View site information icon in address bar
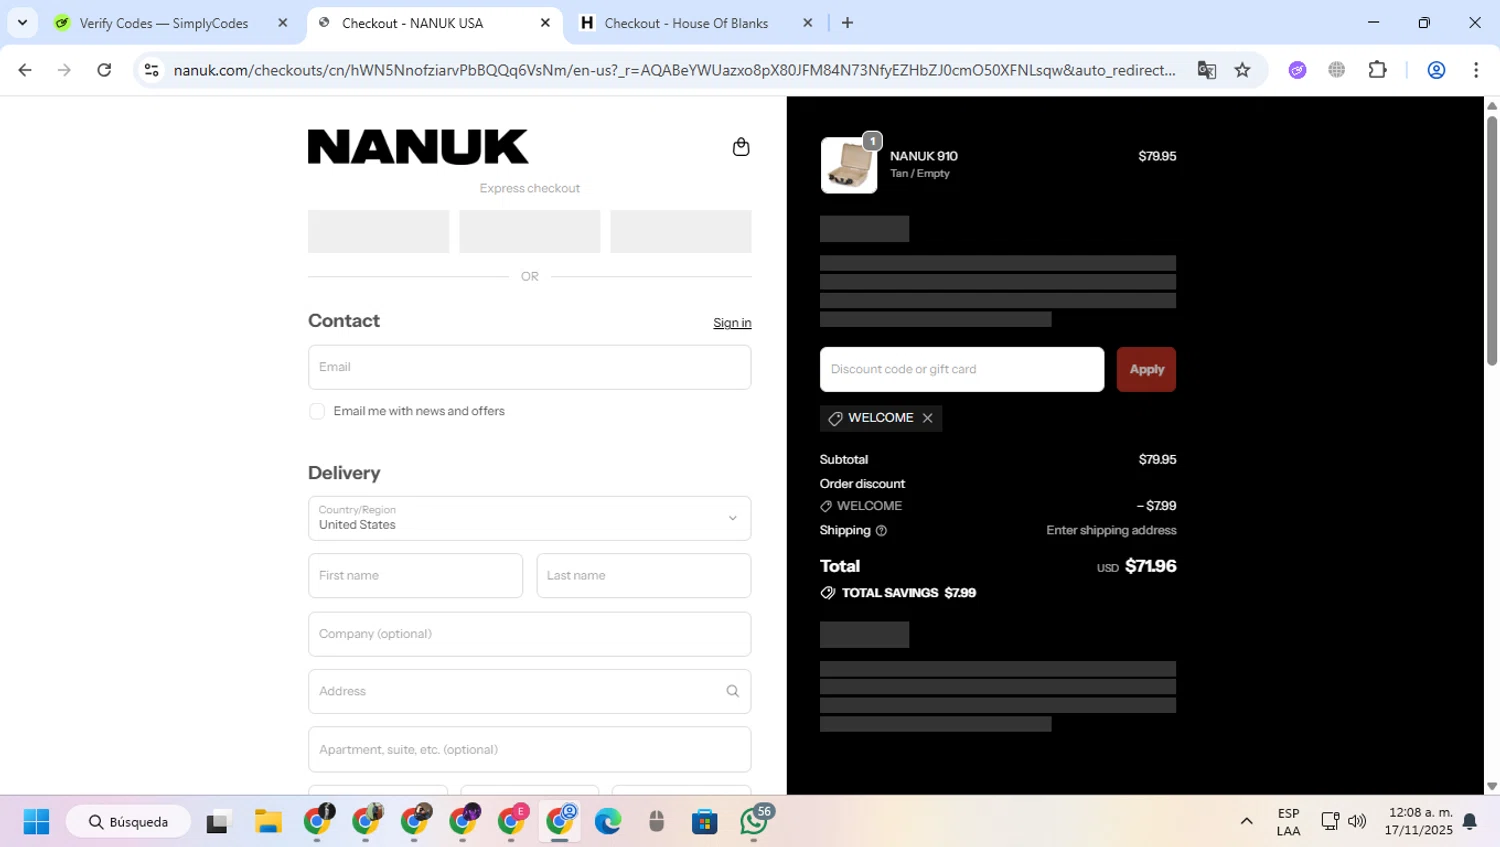Viewport: 1500px width, 847px height. (x=152, y=70)
